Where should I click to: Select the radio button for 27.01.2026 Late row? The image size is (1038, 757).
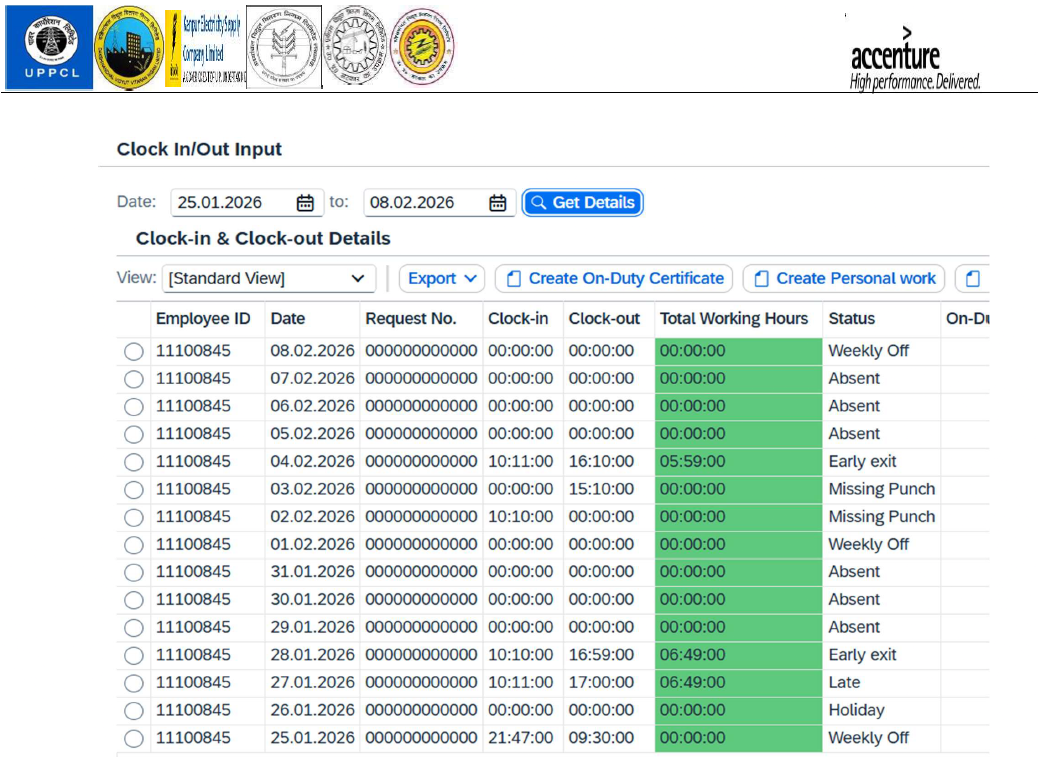coord(134,683)
